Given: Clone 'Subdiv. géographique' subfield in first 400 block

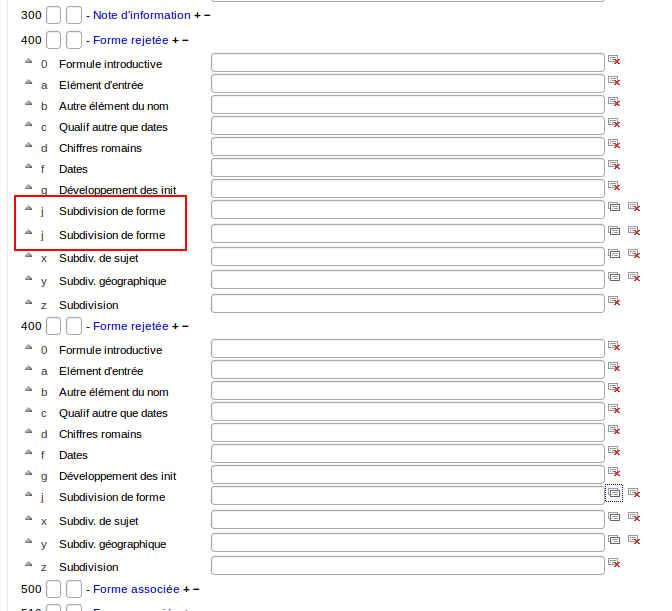Looking at the screenshot, I should [614, 277].
